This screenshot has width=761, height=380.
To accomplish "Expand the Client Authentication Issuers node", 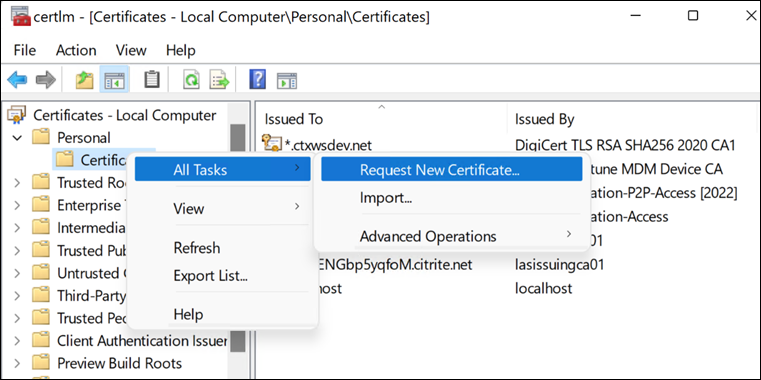I will tap(17, 341).
